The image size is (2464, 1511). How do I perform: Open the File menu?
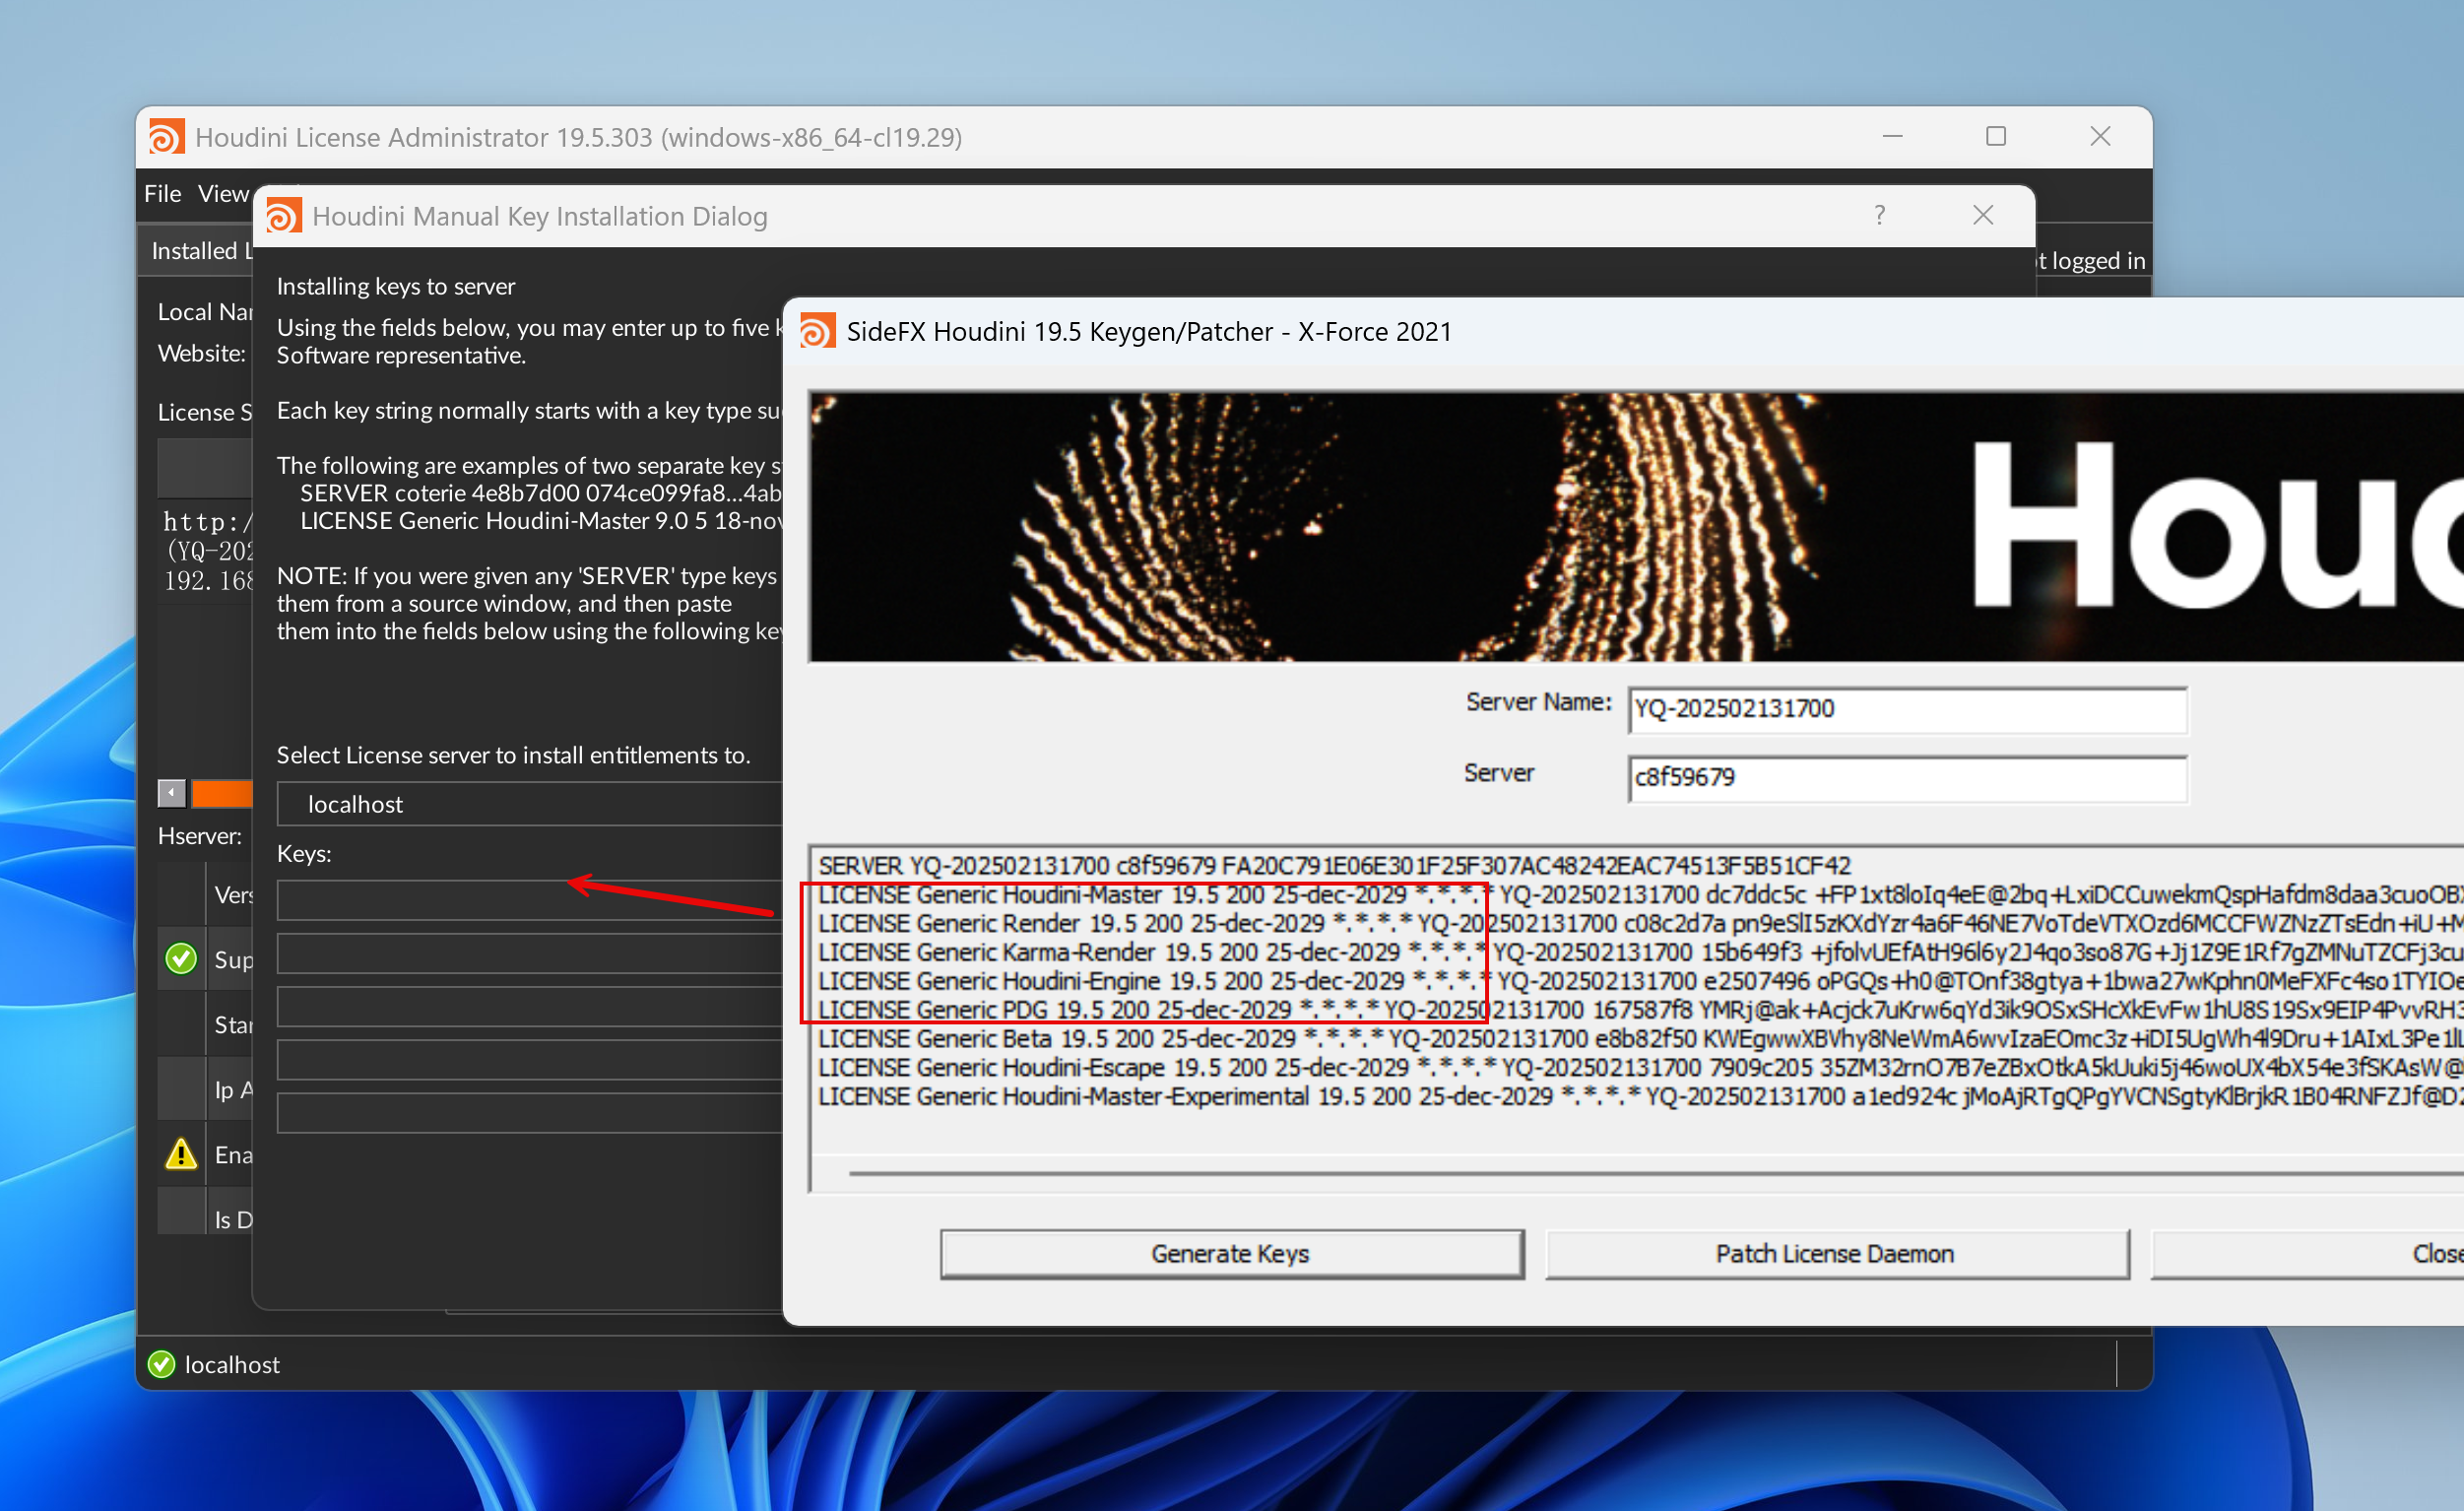coord(162,194)
